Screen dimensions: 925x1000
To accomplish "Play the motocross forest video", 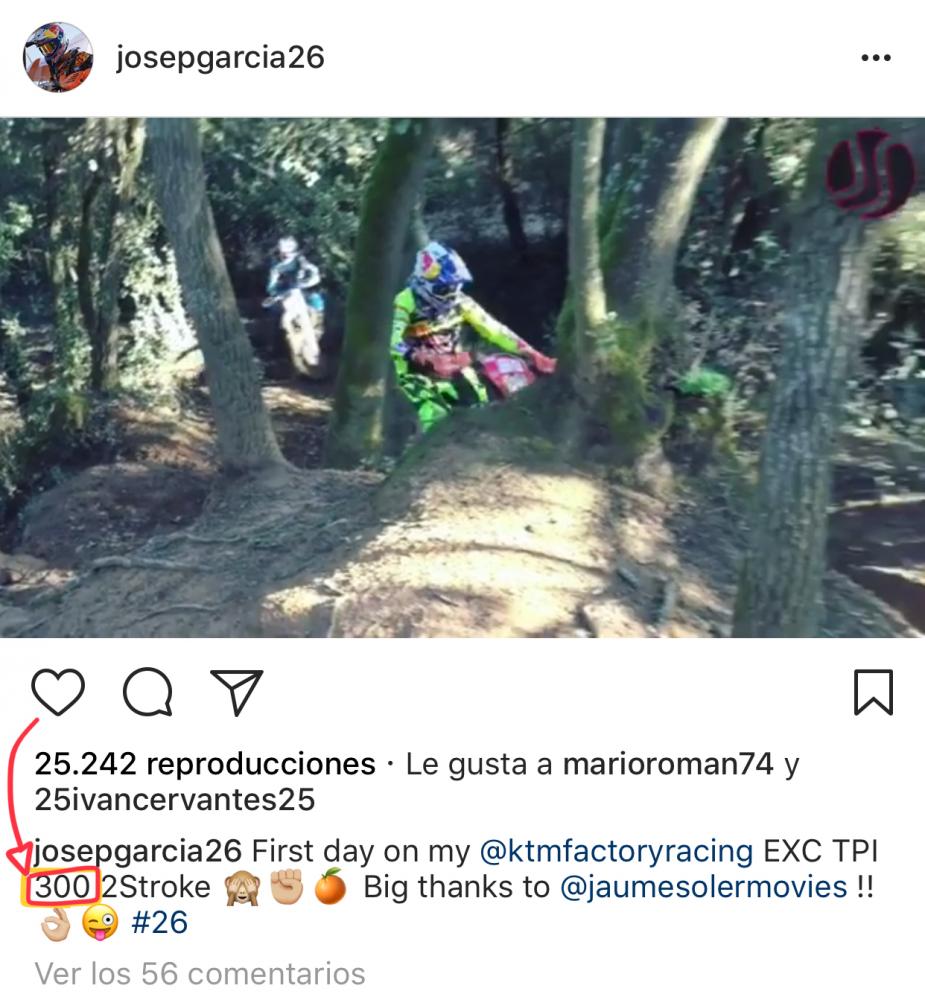I will click(x=462, y=378).
